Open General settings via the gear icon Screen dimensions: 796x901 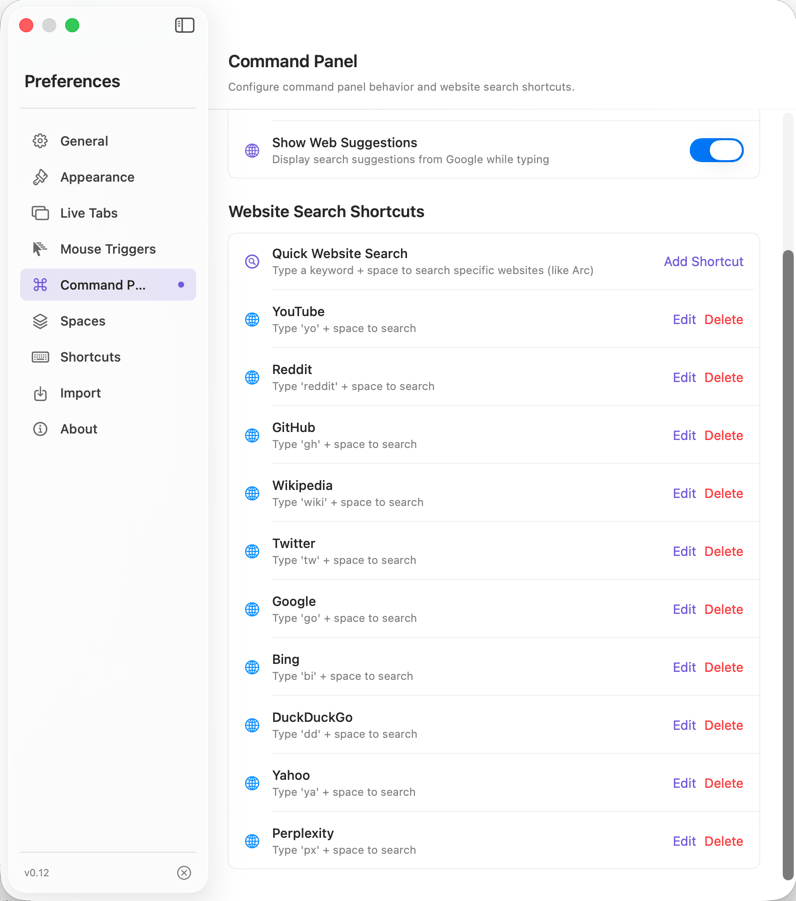40,141
